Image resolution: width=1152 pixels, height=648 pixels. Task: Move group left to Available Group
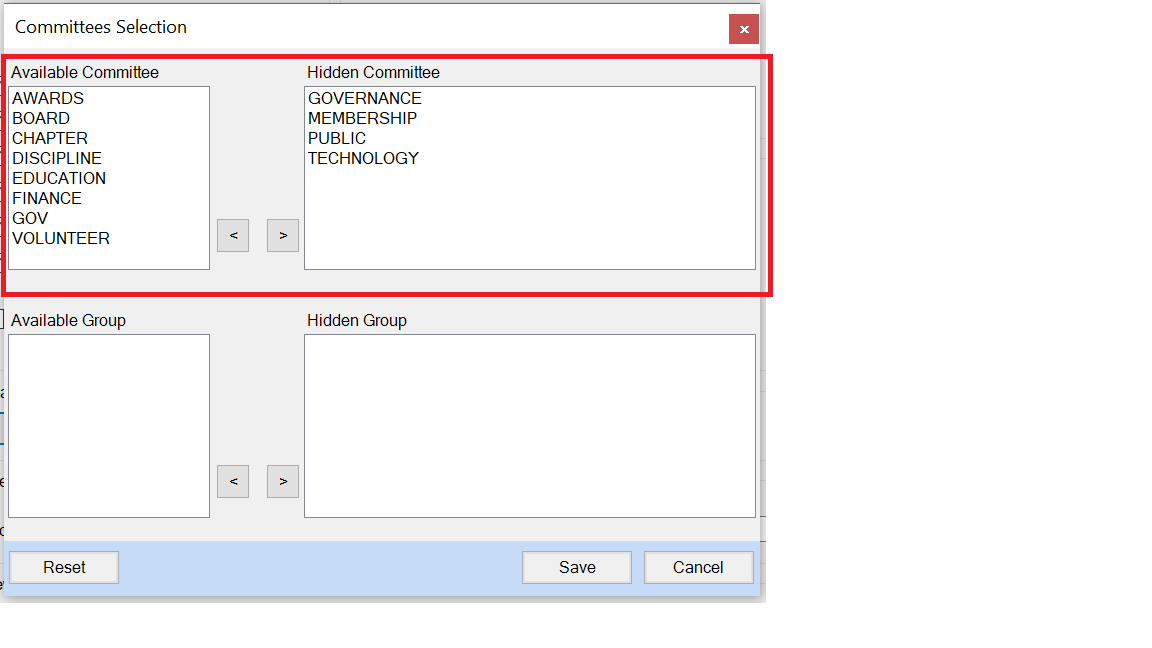click(233, 481)
